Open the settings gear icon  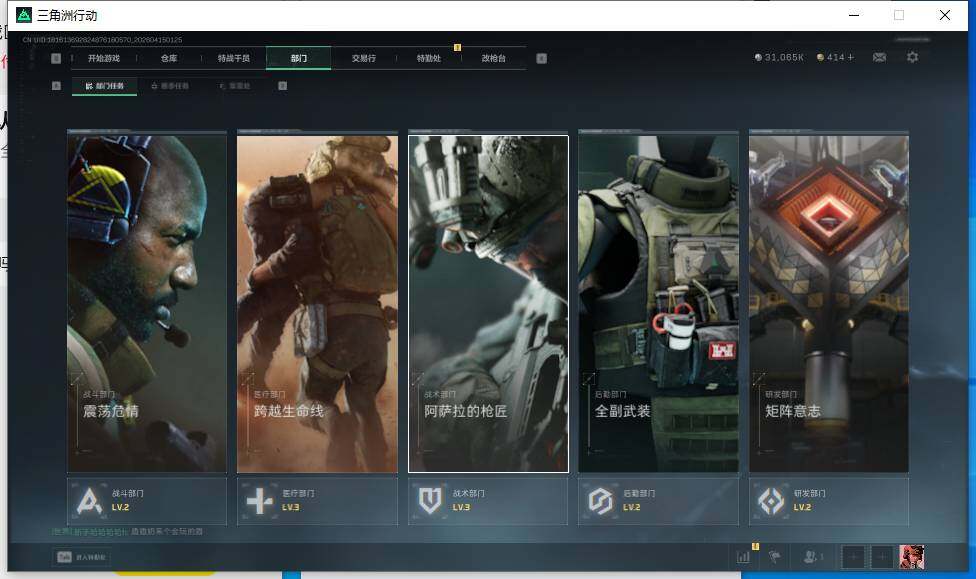pyautogui.click(x=912, y=58)
